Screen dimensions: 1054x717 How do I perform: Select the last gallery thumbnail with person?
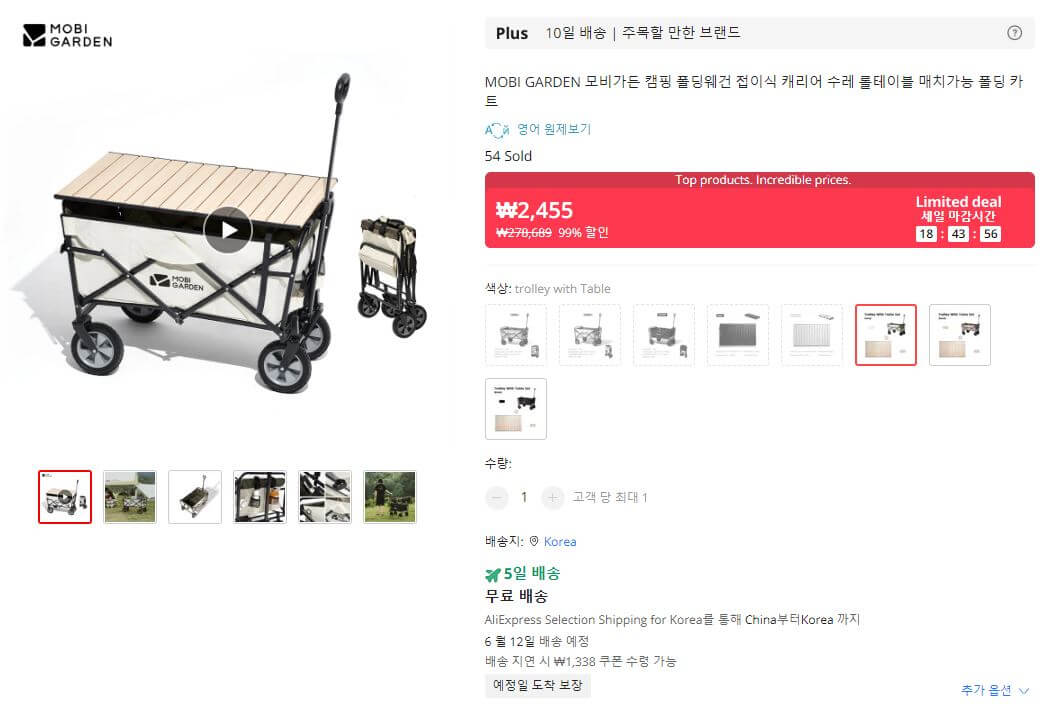pos(389,496)
